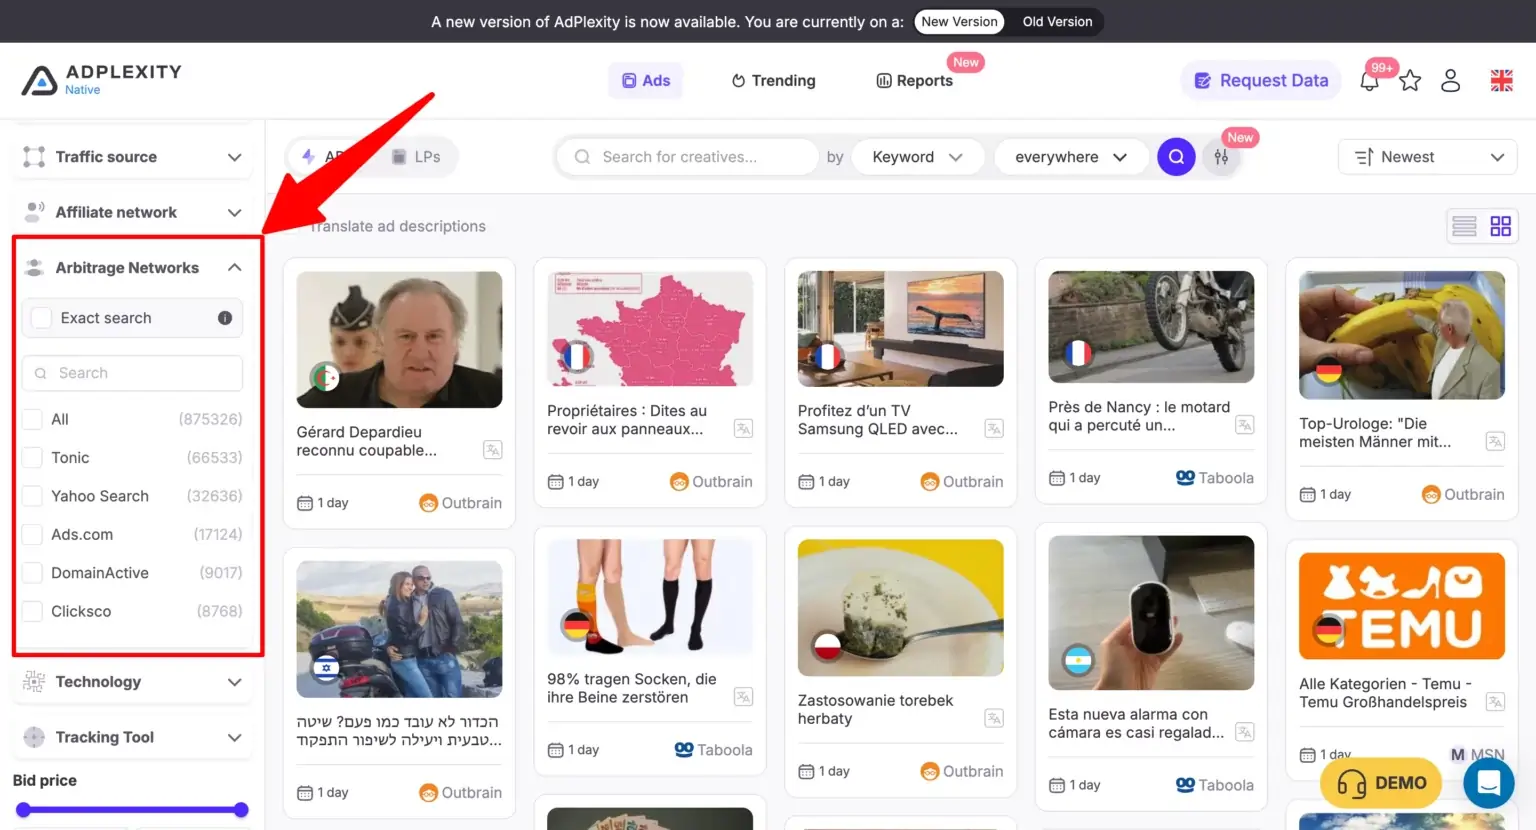Tick the Yahoo Search checkbox
1536x830 pixels.
point(33,496)
